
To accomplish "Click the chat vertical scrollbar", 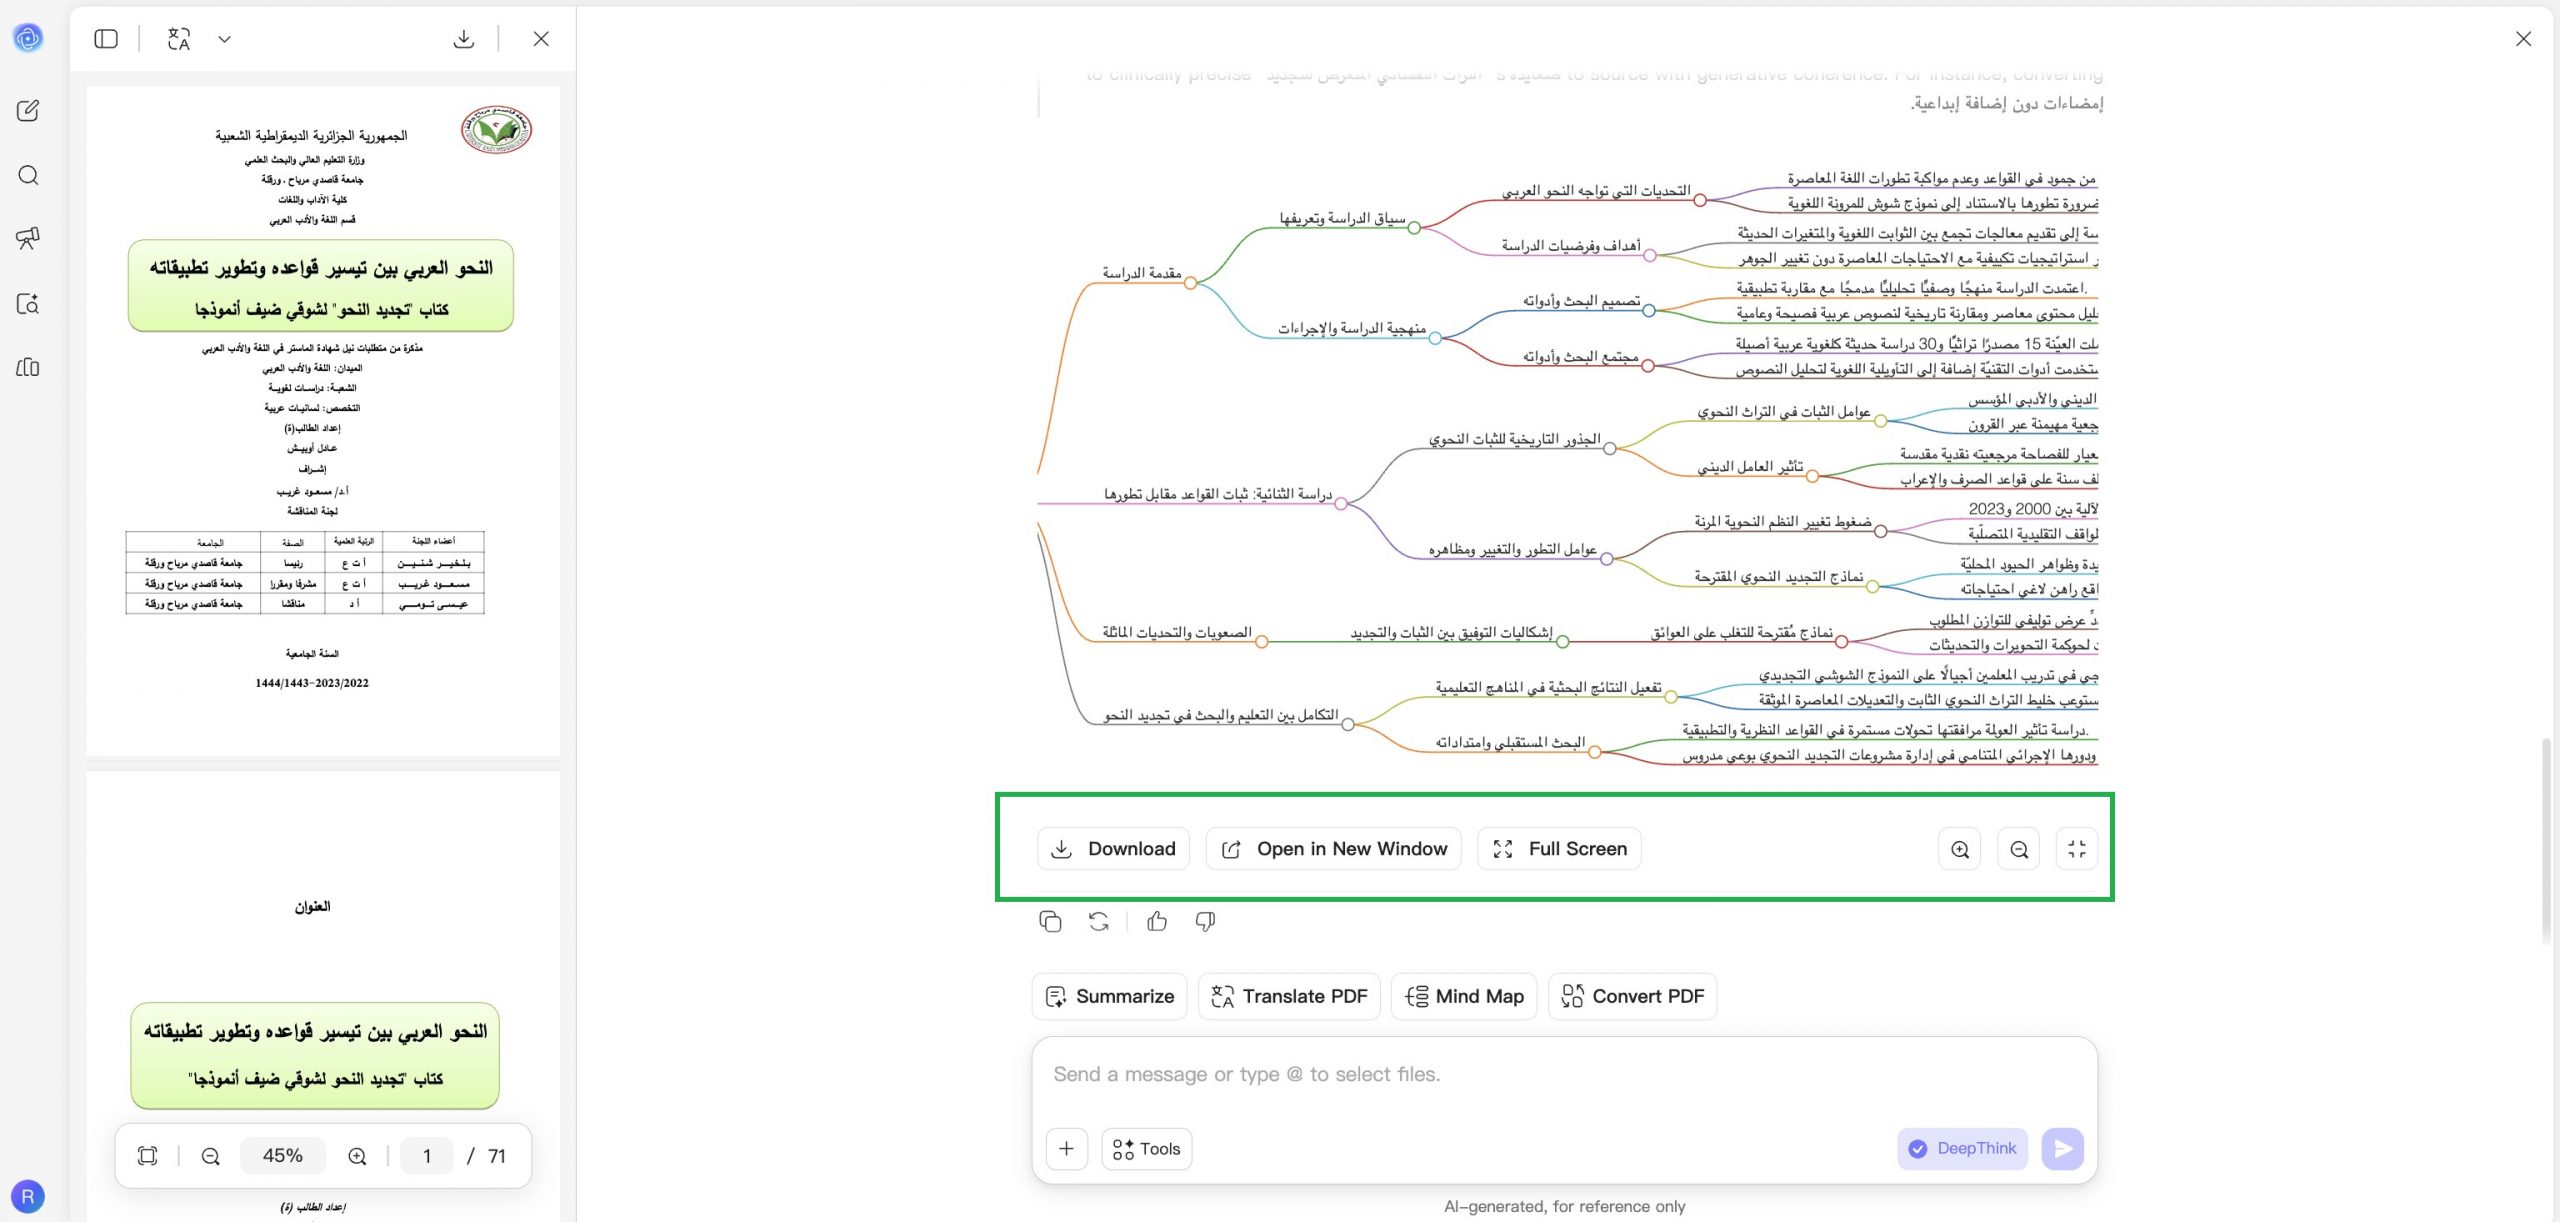I will click(2546, 840).
